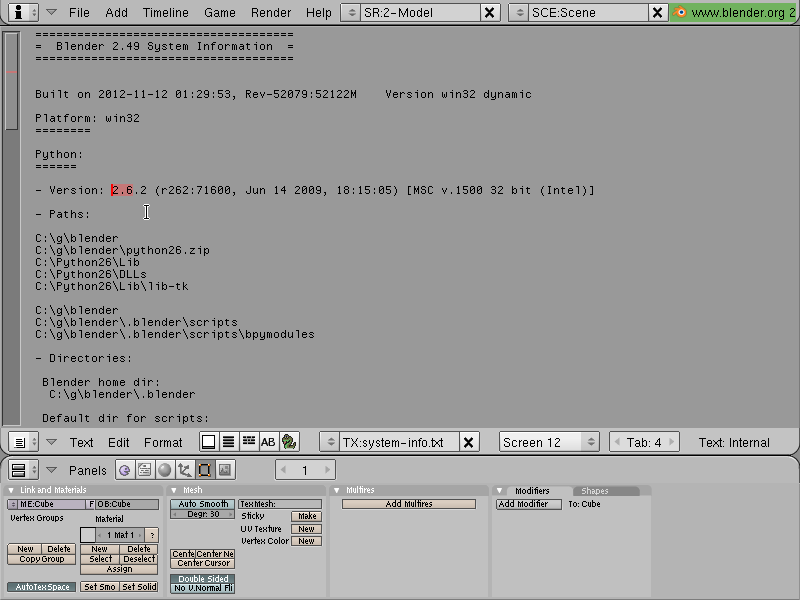Delete the Scene with X button

[x=658, y=12]
